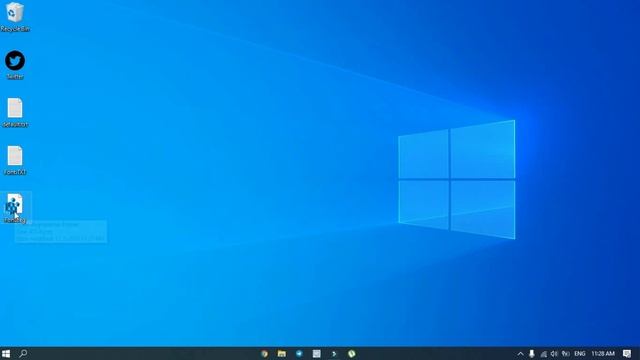Image resolution: width=640 pixels, height=360 pixels.
Task: Launch Chrome from the taskbar
Action: point(264,353)
